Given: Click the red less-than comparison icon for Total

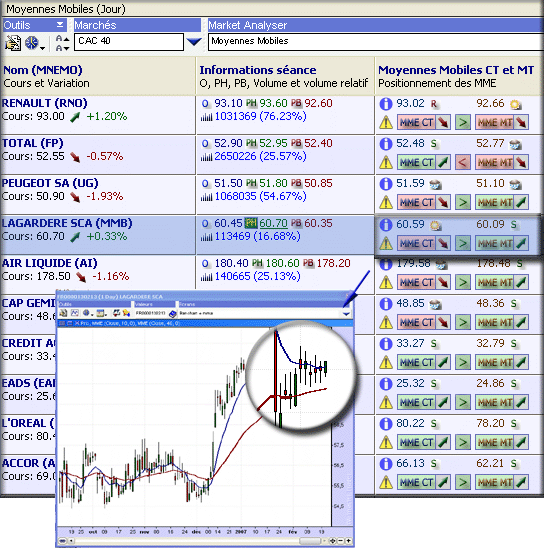Looking at the screenshot, I should click(462, 163).
